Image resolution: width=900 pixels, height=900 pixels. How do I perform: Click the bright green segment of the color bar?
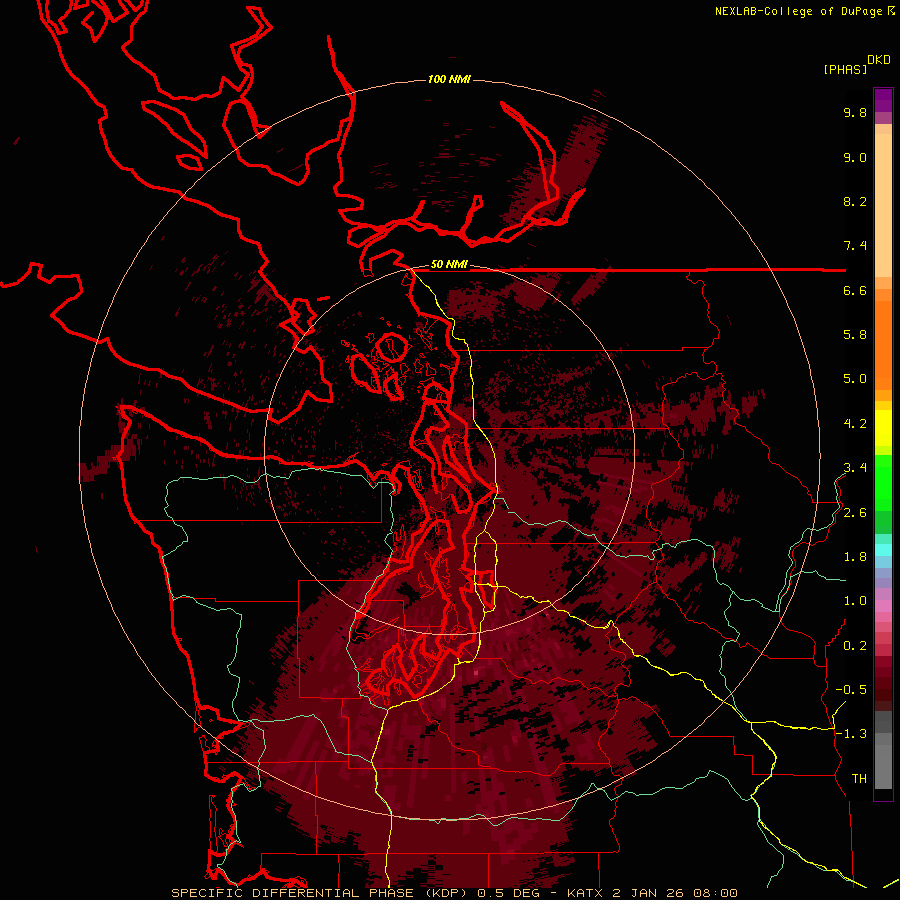[x=883, y=482]
